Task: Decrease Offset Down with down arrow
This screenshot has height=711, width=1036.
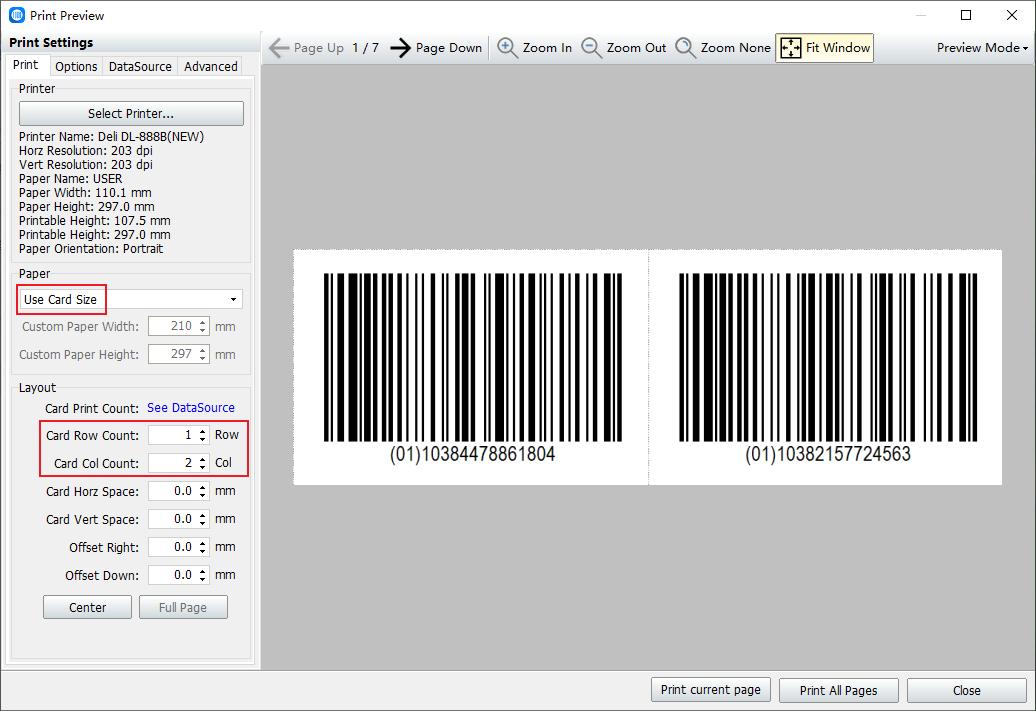Action: click(203, 580)
